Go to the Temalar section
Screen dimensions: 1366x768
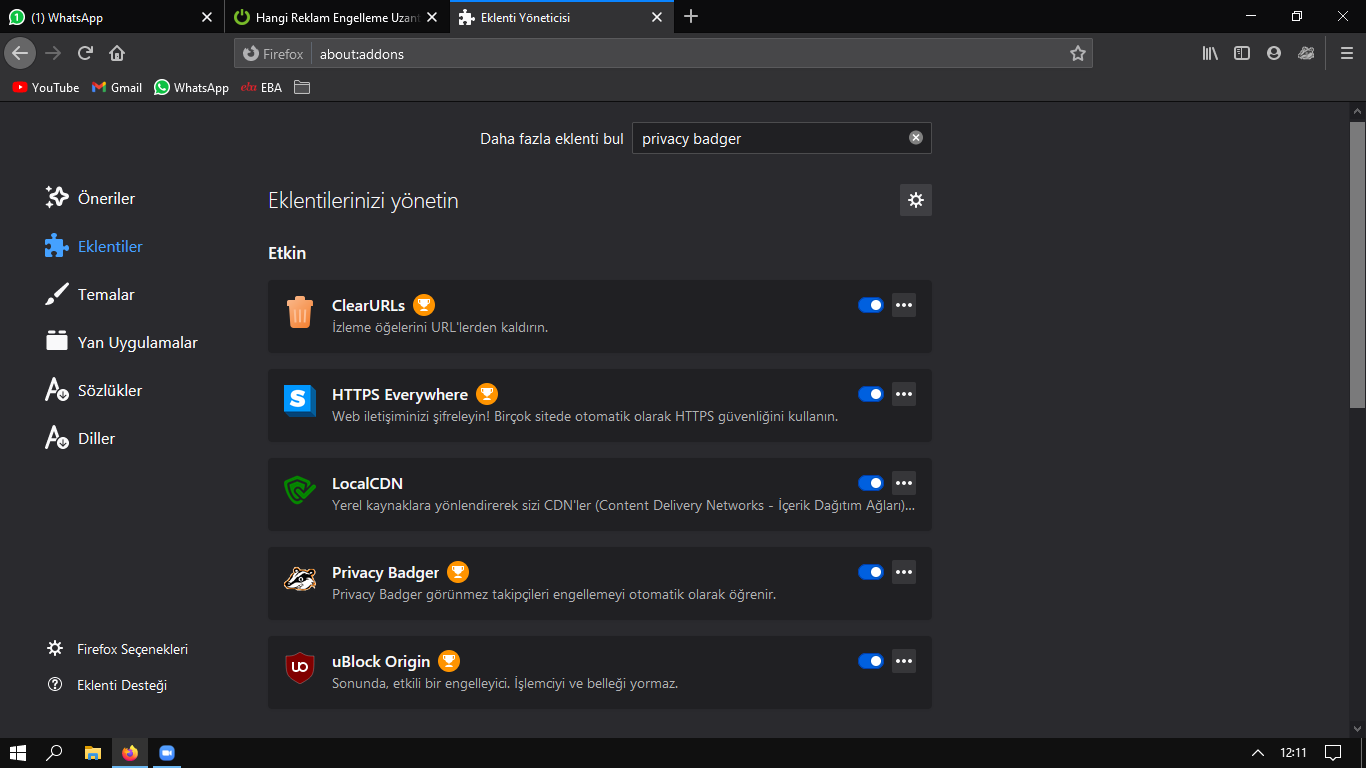(x=90, y=294)
